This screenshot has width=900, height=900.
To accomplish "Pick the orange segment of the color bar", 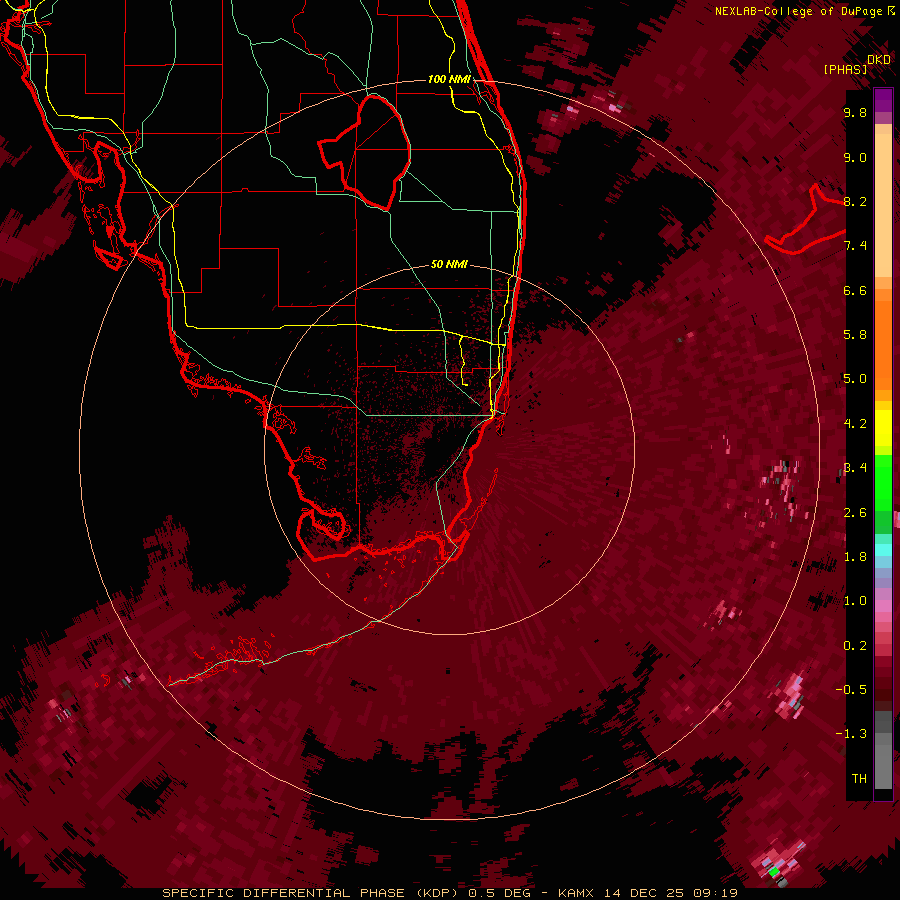I will tap(883, 340).
